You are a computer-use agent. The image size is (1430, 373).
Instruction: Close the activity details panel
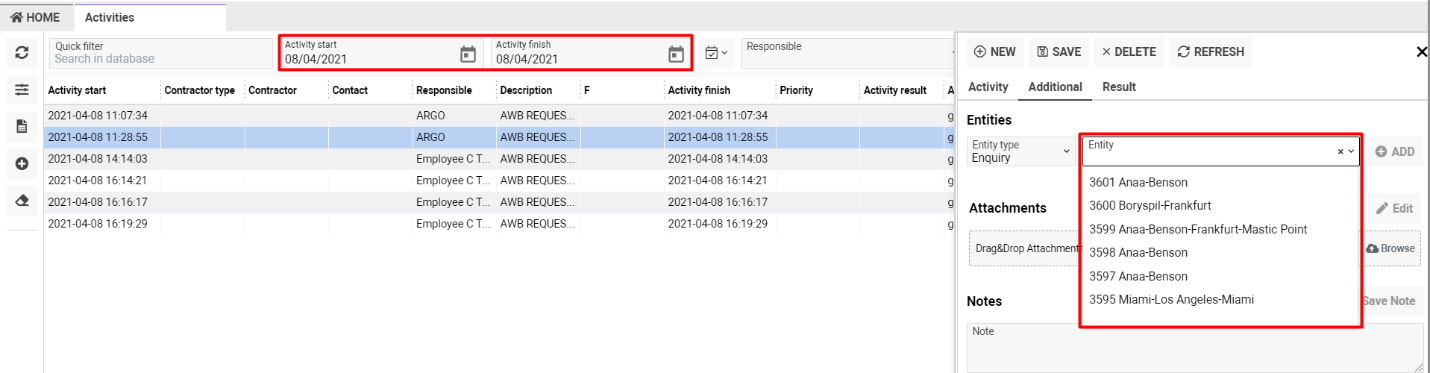[x=1422, y=52]
